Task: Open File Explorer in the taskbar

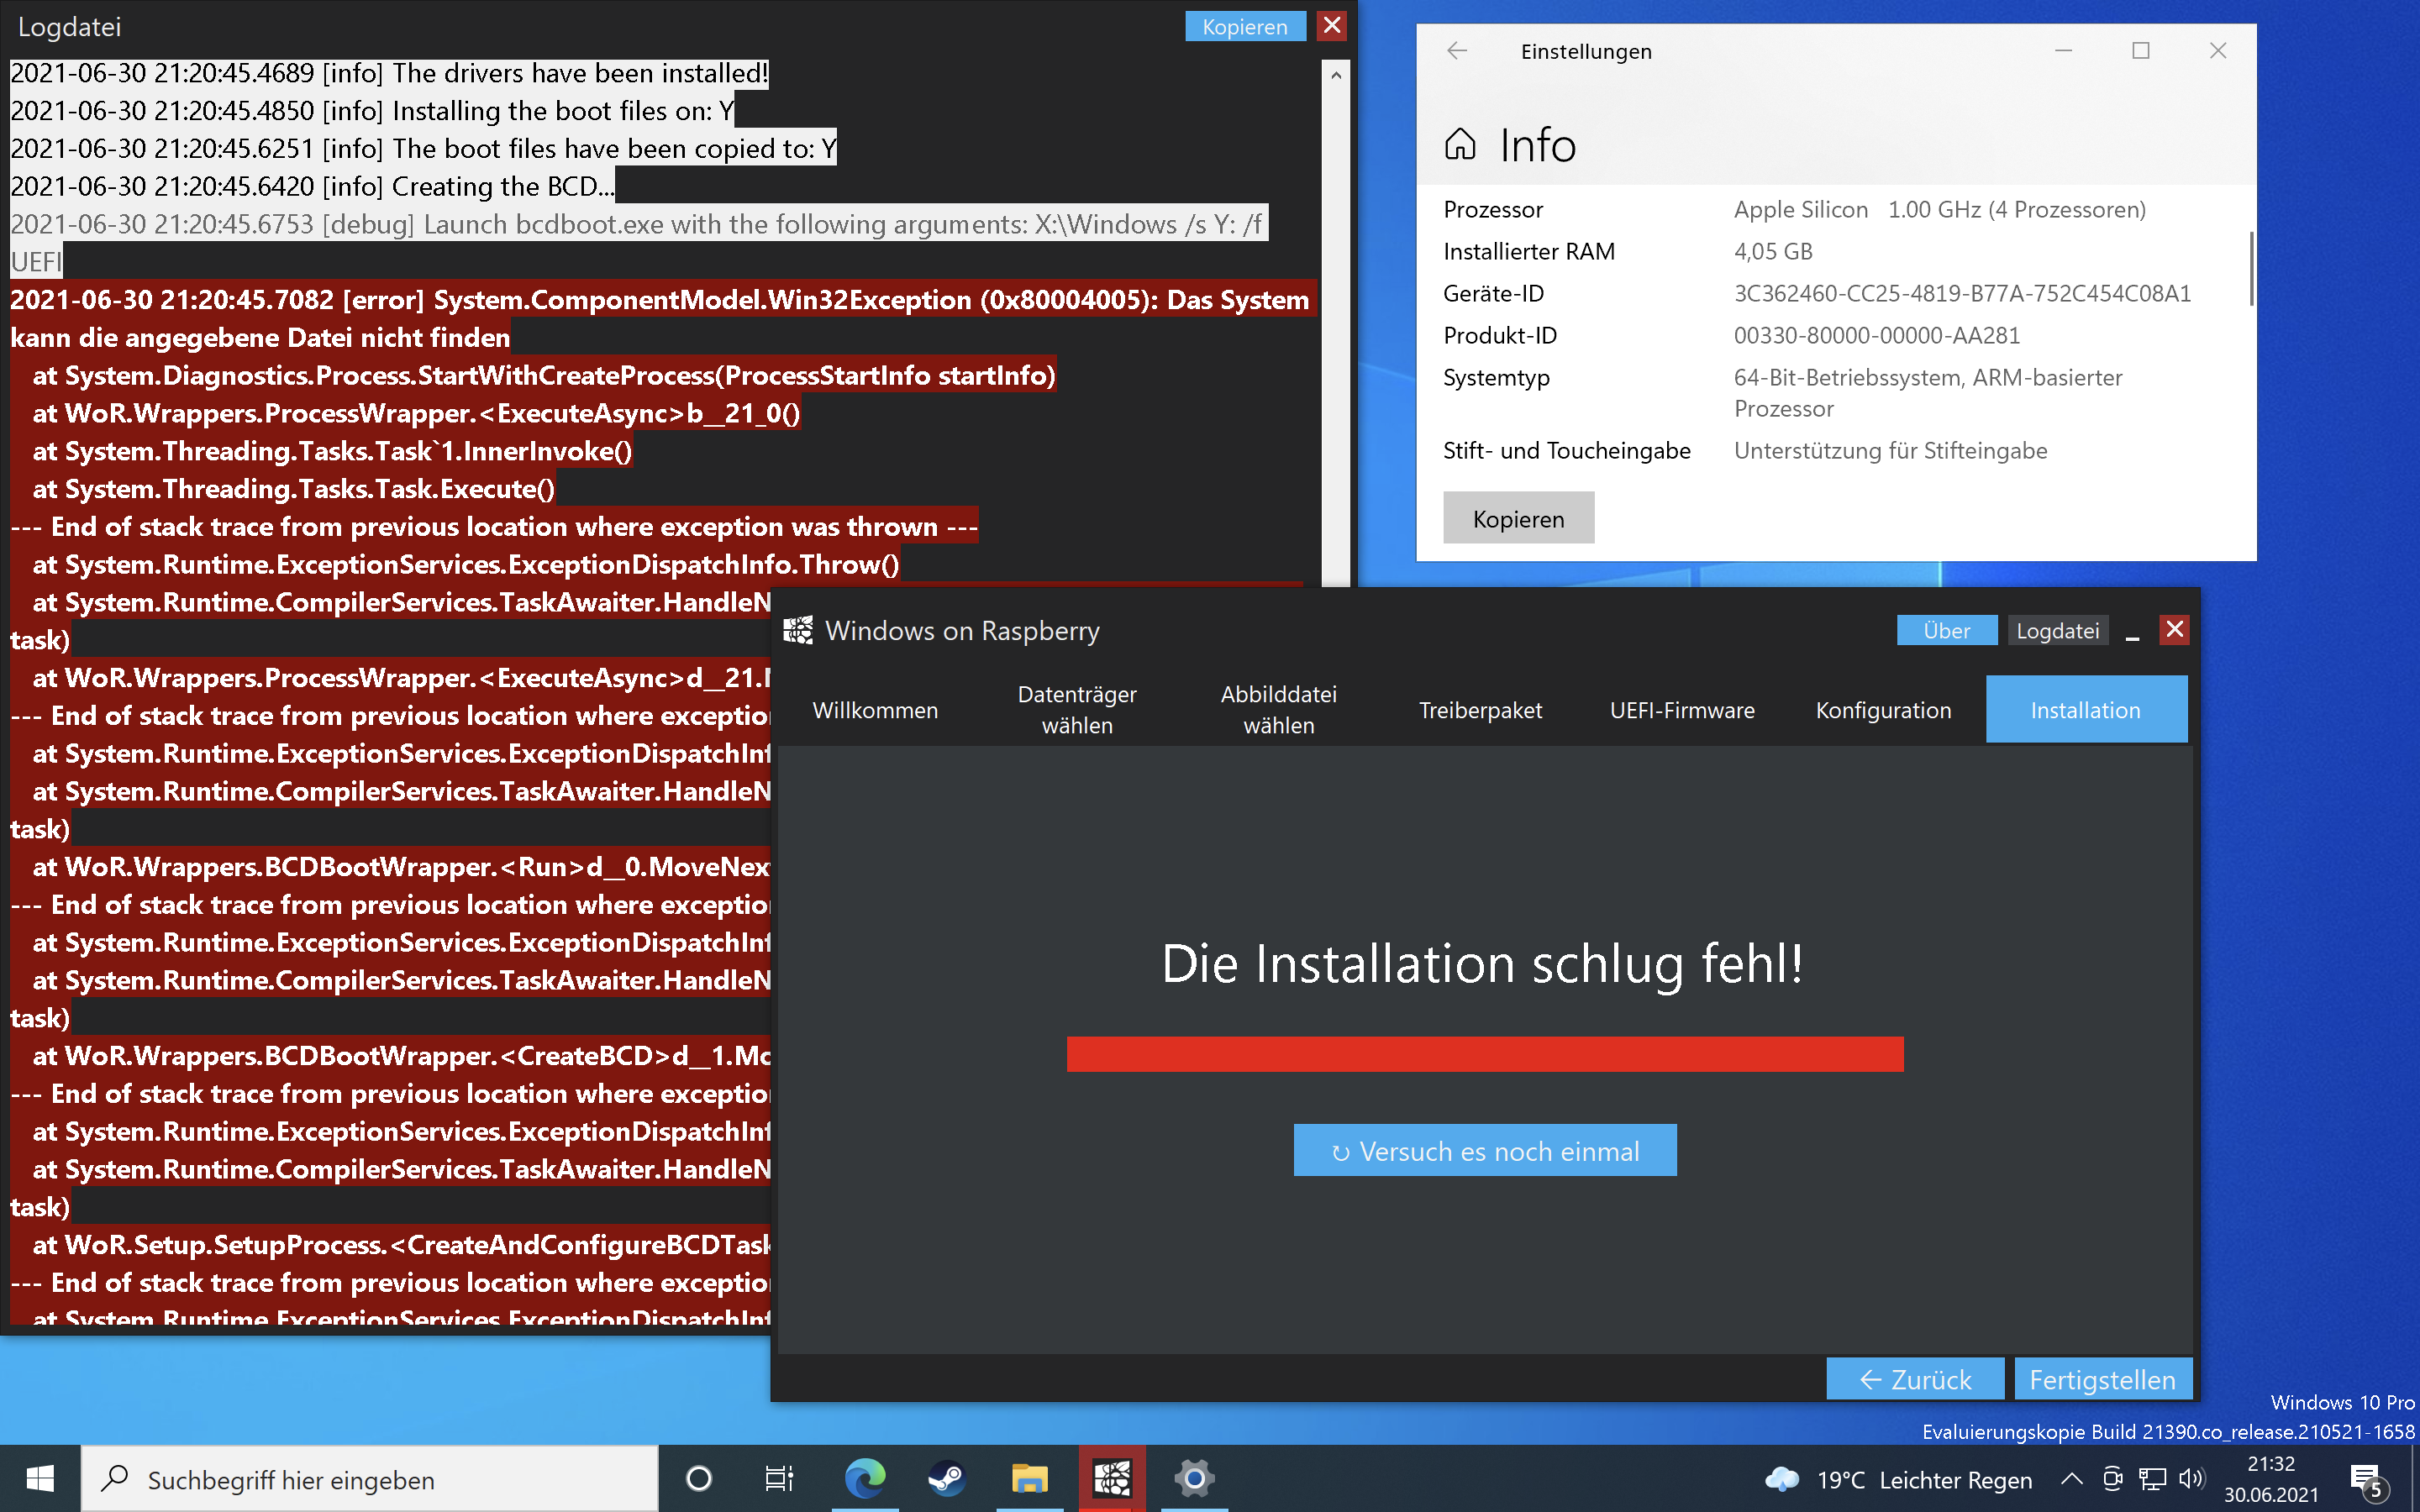Action: [x=1029, y=1478]
